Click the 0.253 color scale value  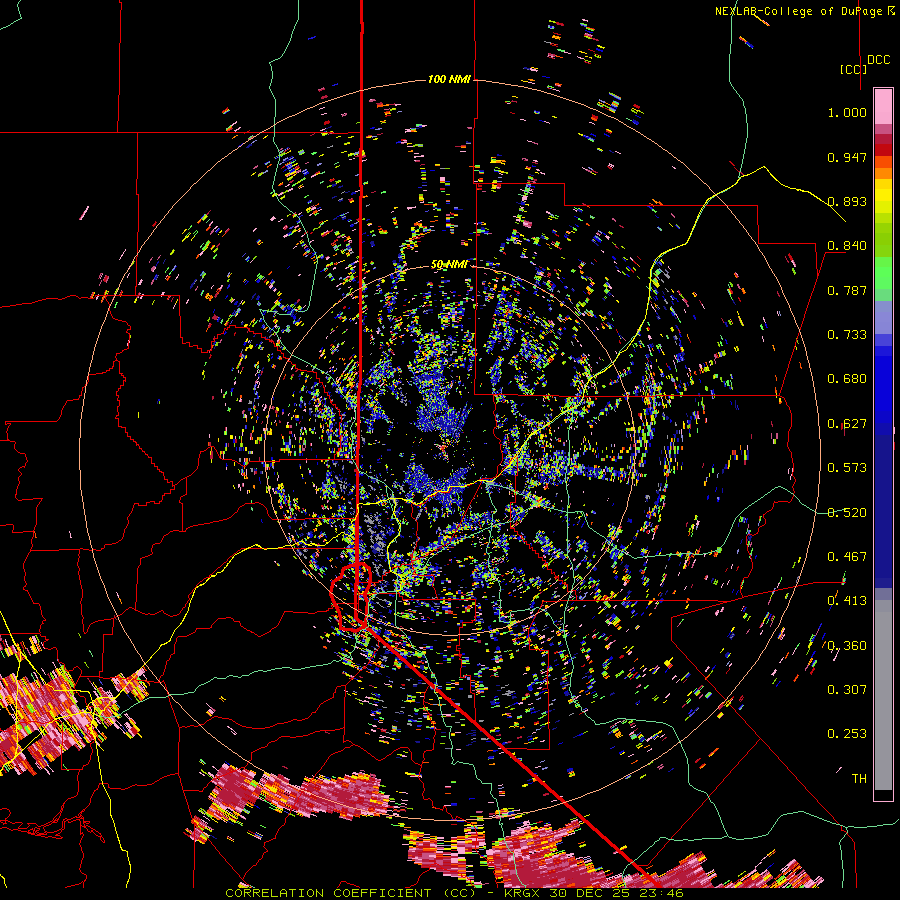point(847,734)
